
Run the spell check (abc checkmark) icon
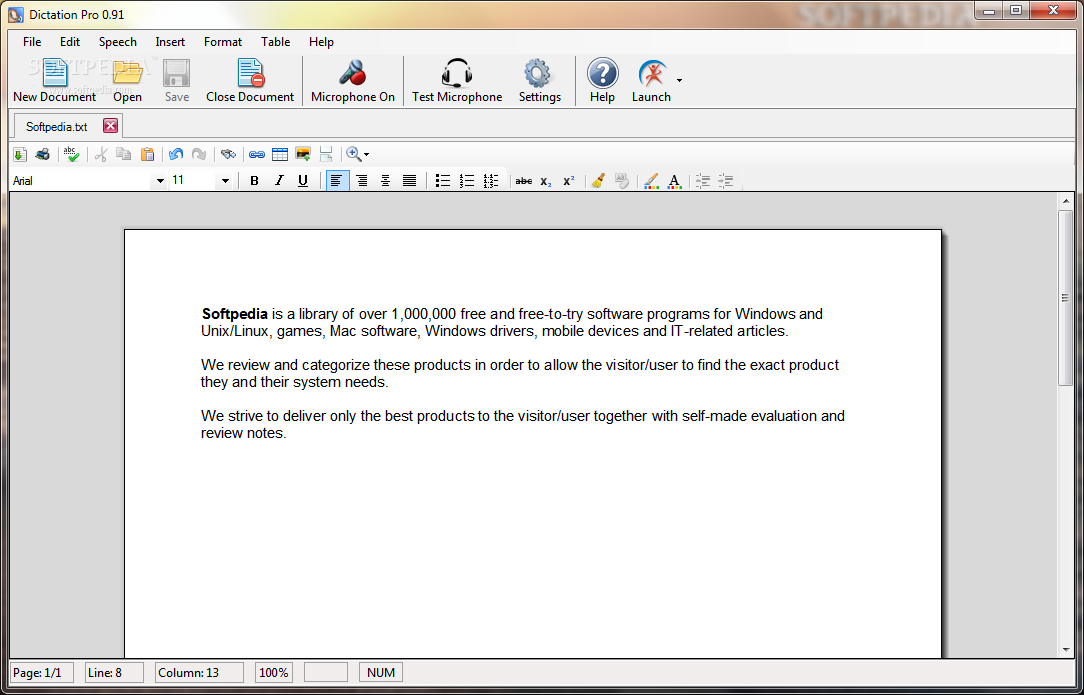[71, 154]
